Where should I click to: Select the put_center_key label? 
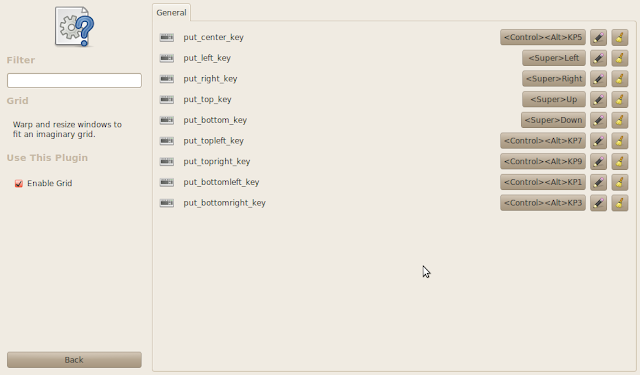click(x=213, y=38)
